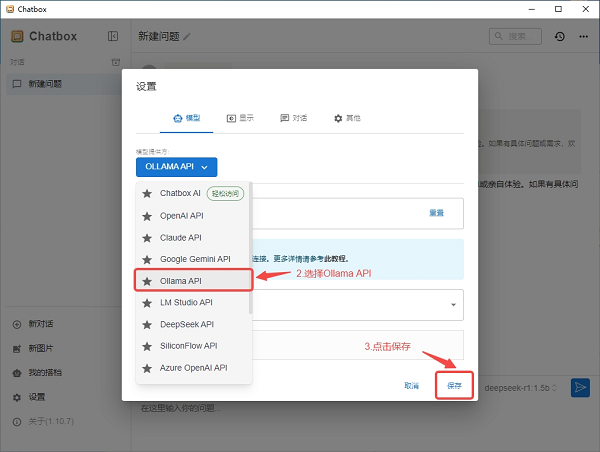
Task: Select Azure OpenAI API provider
Action: (x=193, y=368)
